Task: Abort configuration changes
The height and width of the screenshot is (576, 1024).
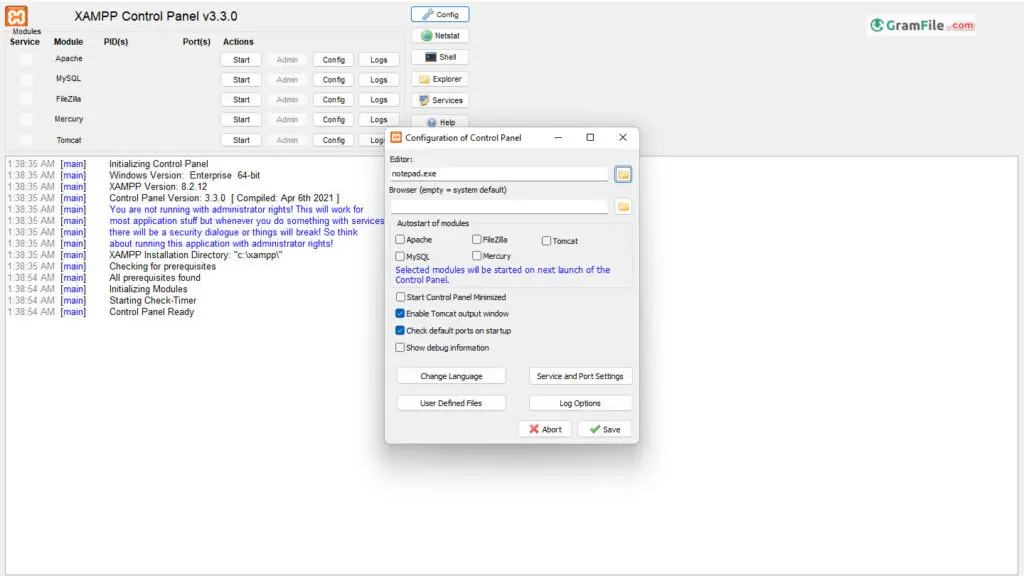Action: 545,429
